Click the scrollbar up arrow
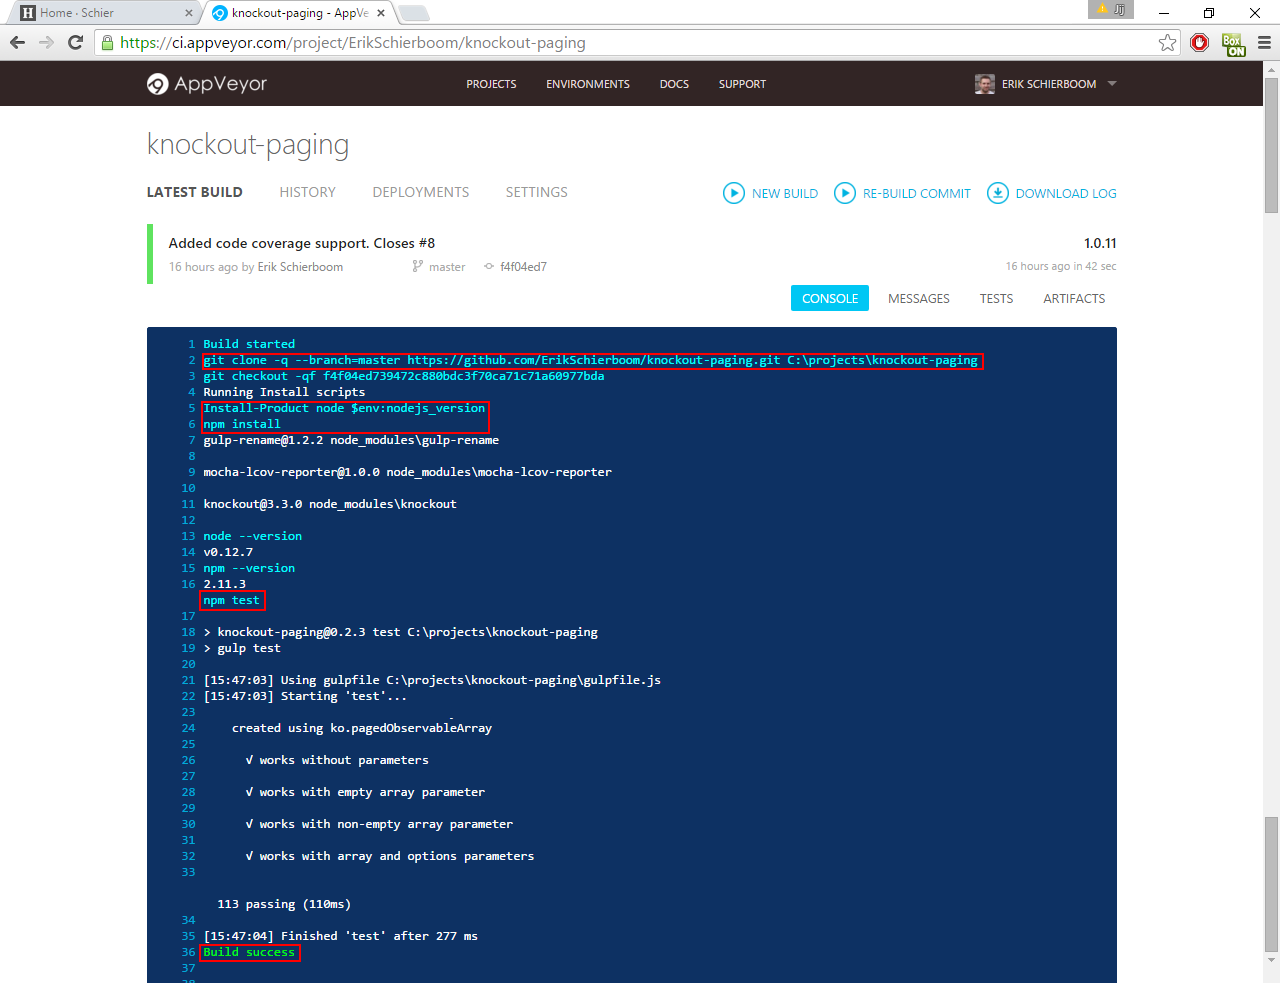 [x=1271, y=69]
